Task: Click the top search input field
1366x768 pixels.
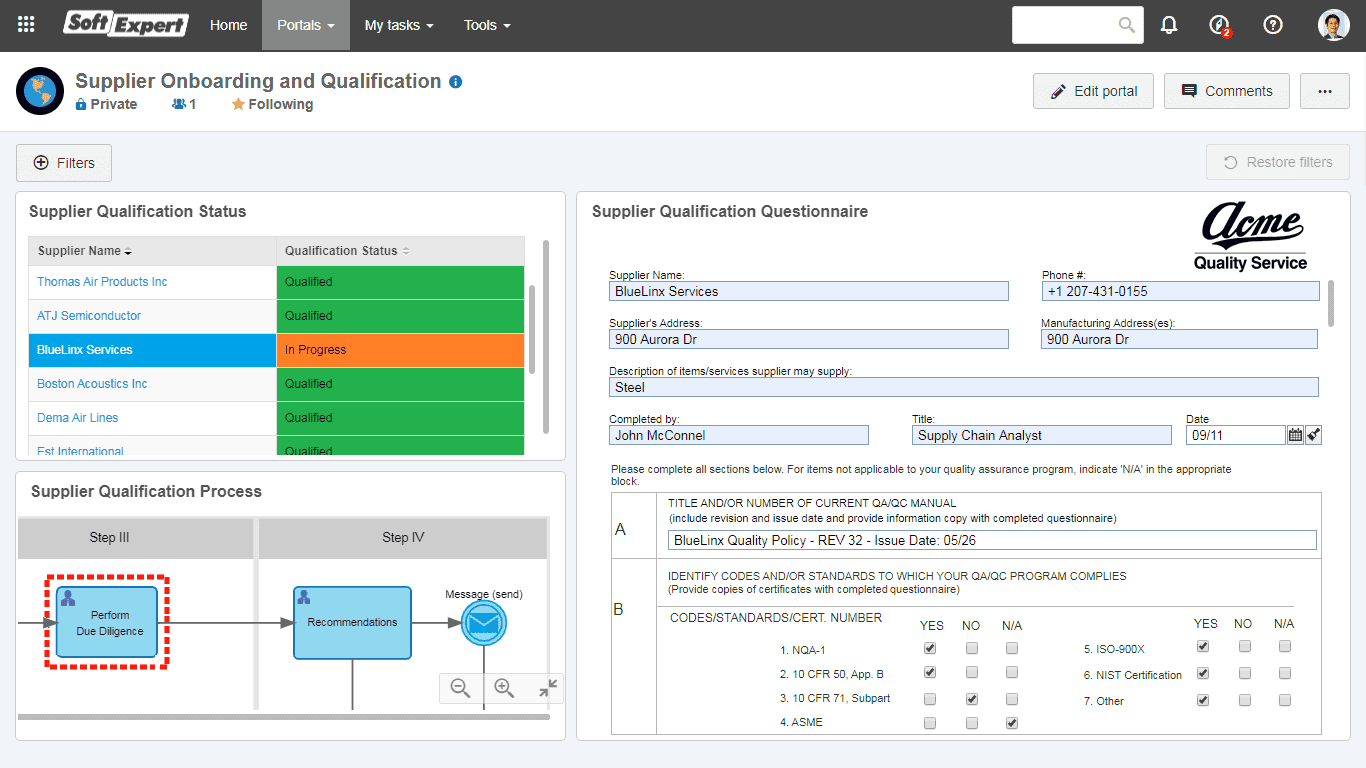Action: point(1064,25)
